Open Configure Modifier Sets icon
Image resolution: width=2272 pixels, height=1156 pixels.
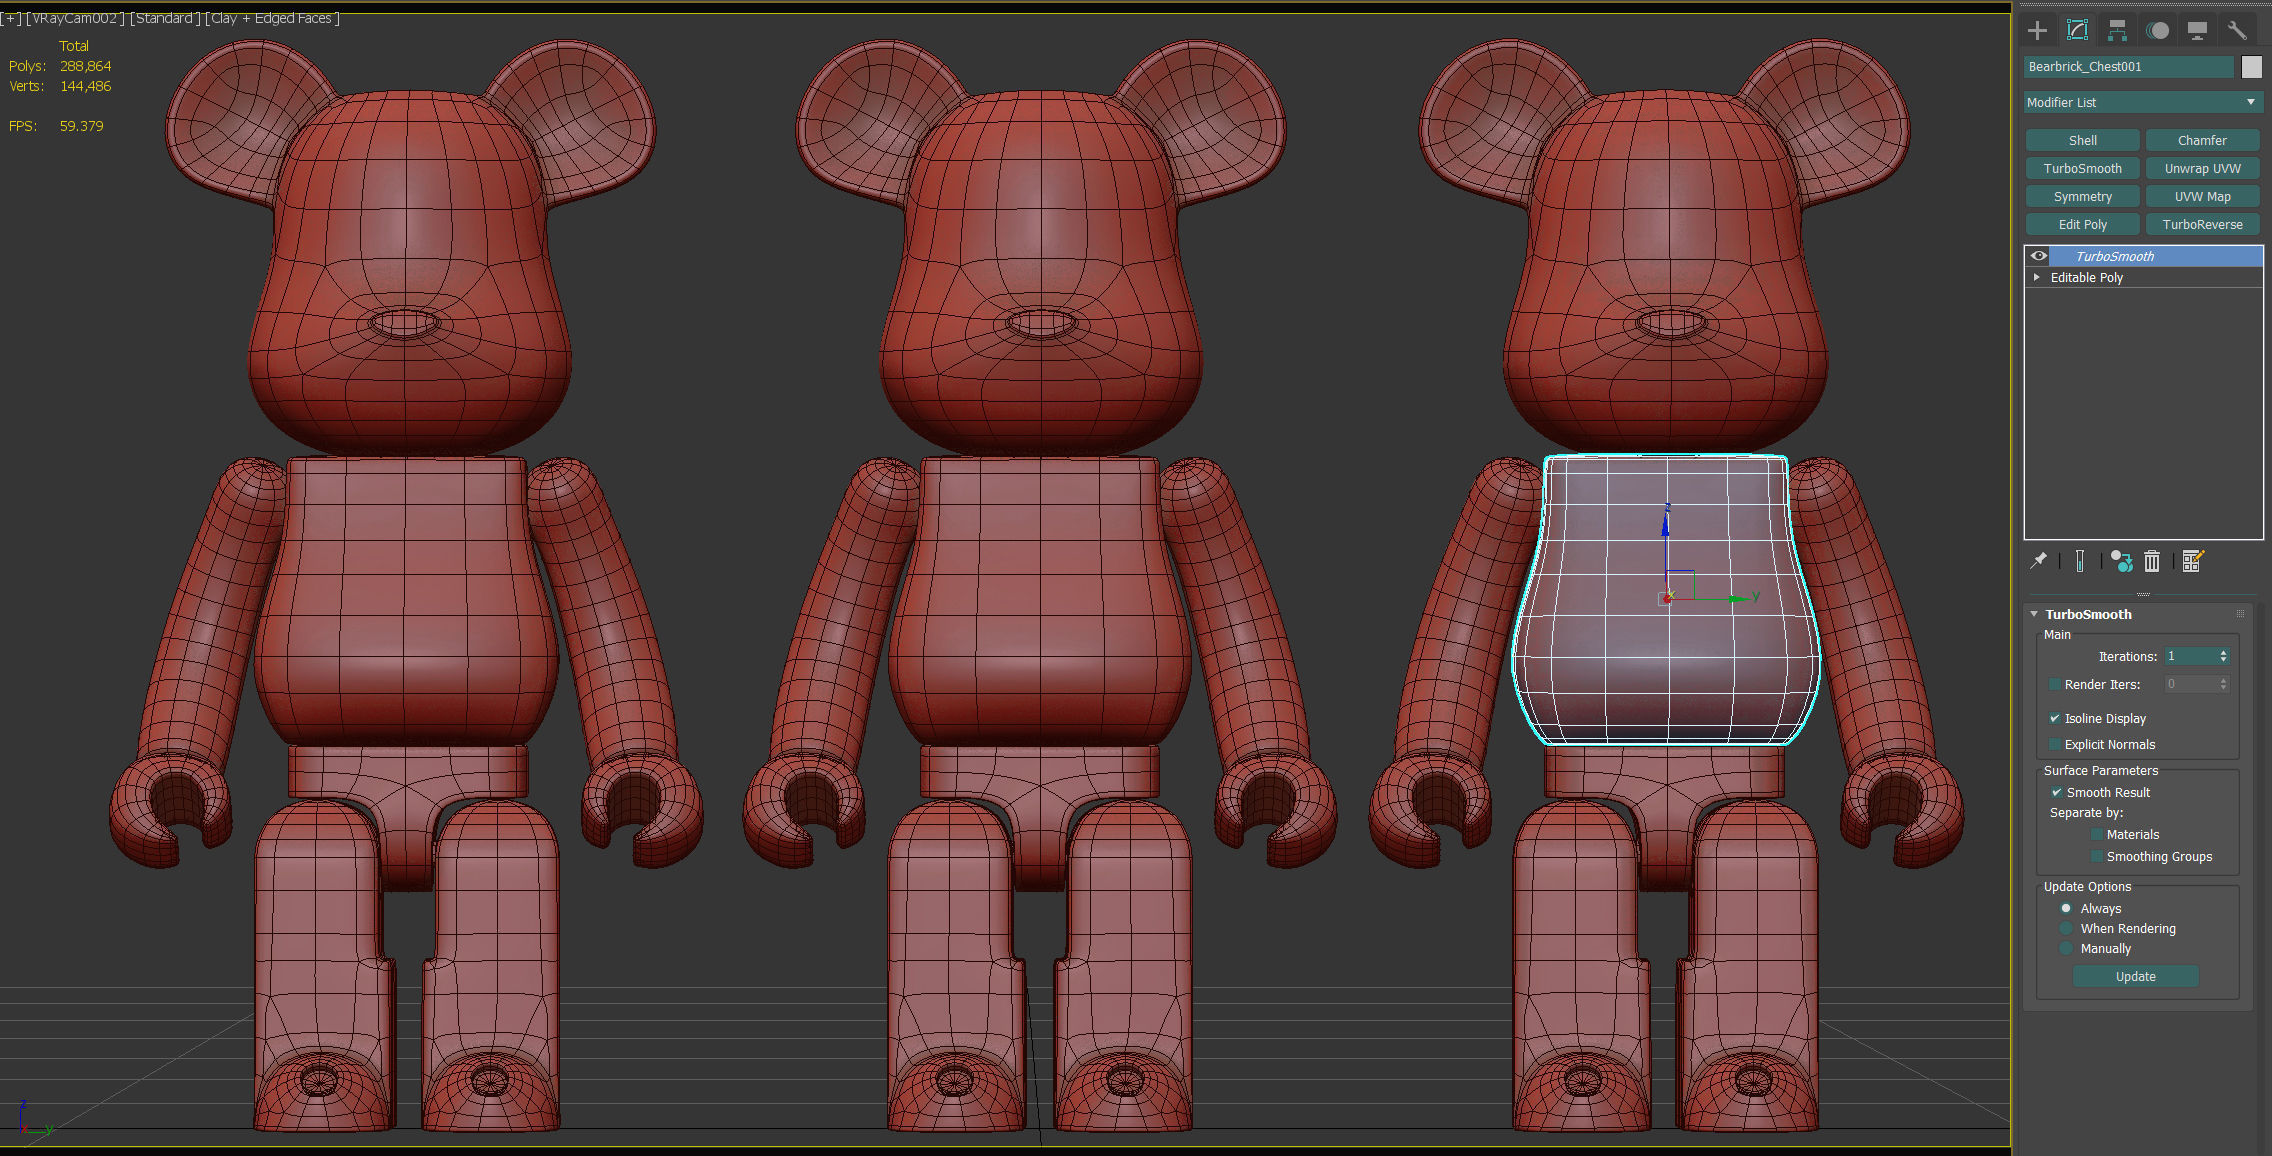click(2193, 561)
